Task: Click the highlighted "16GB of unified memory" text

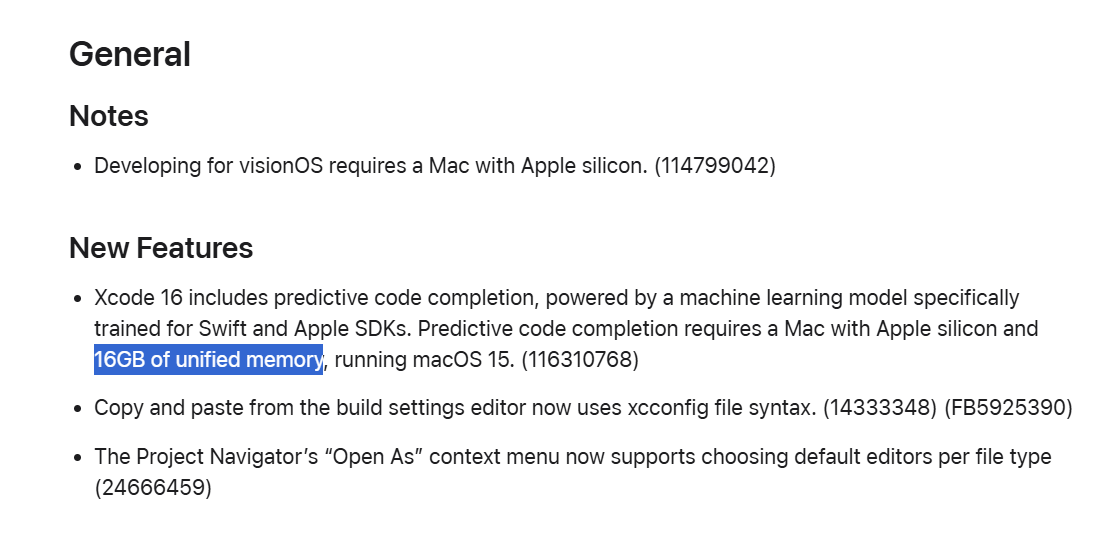Action: pos(208,360)
